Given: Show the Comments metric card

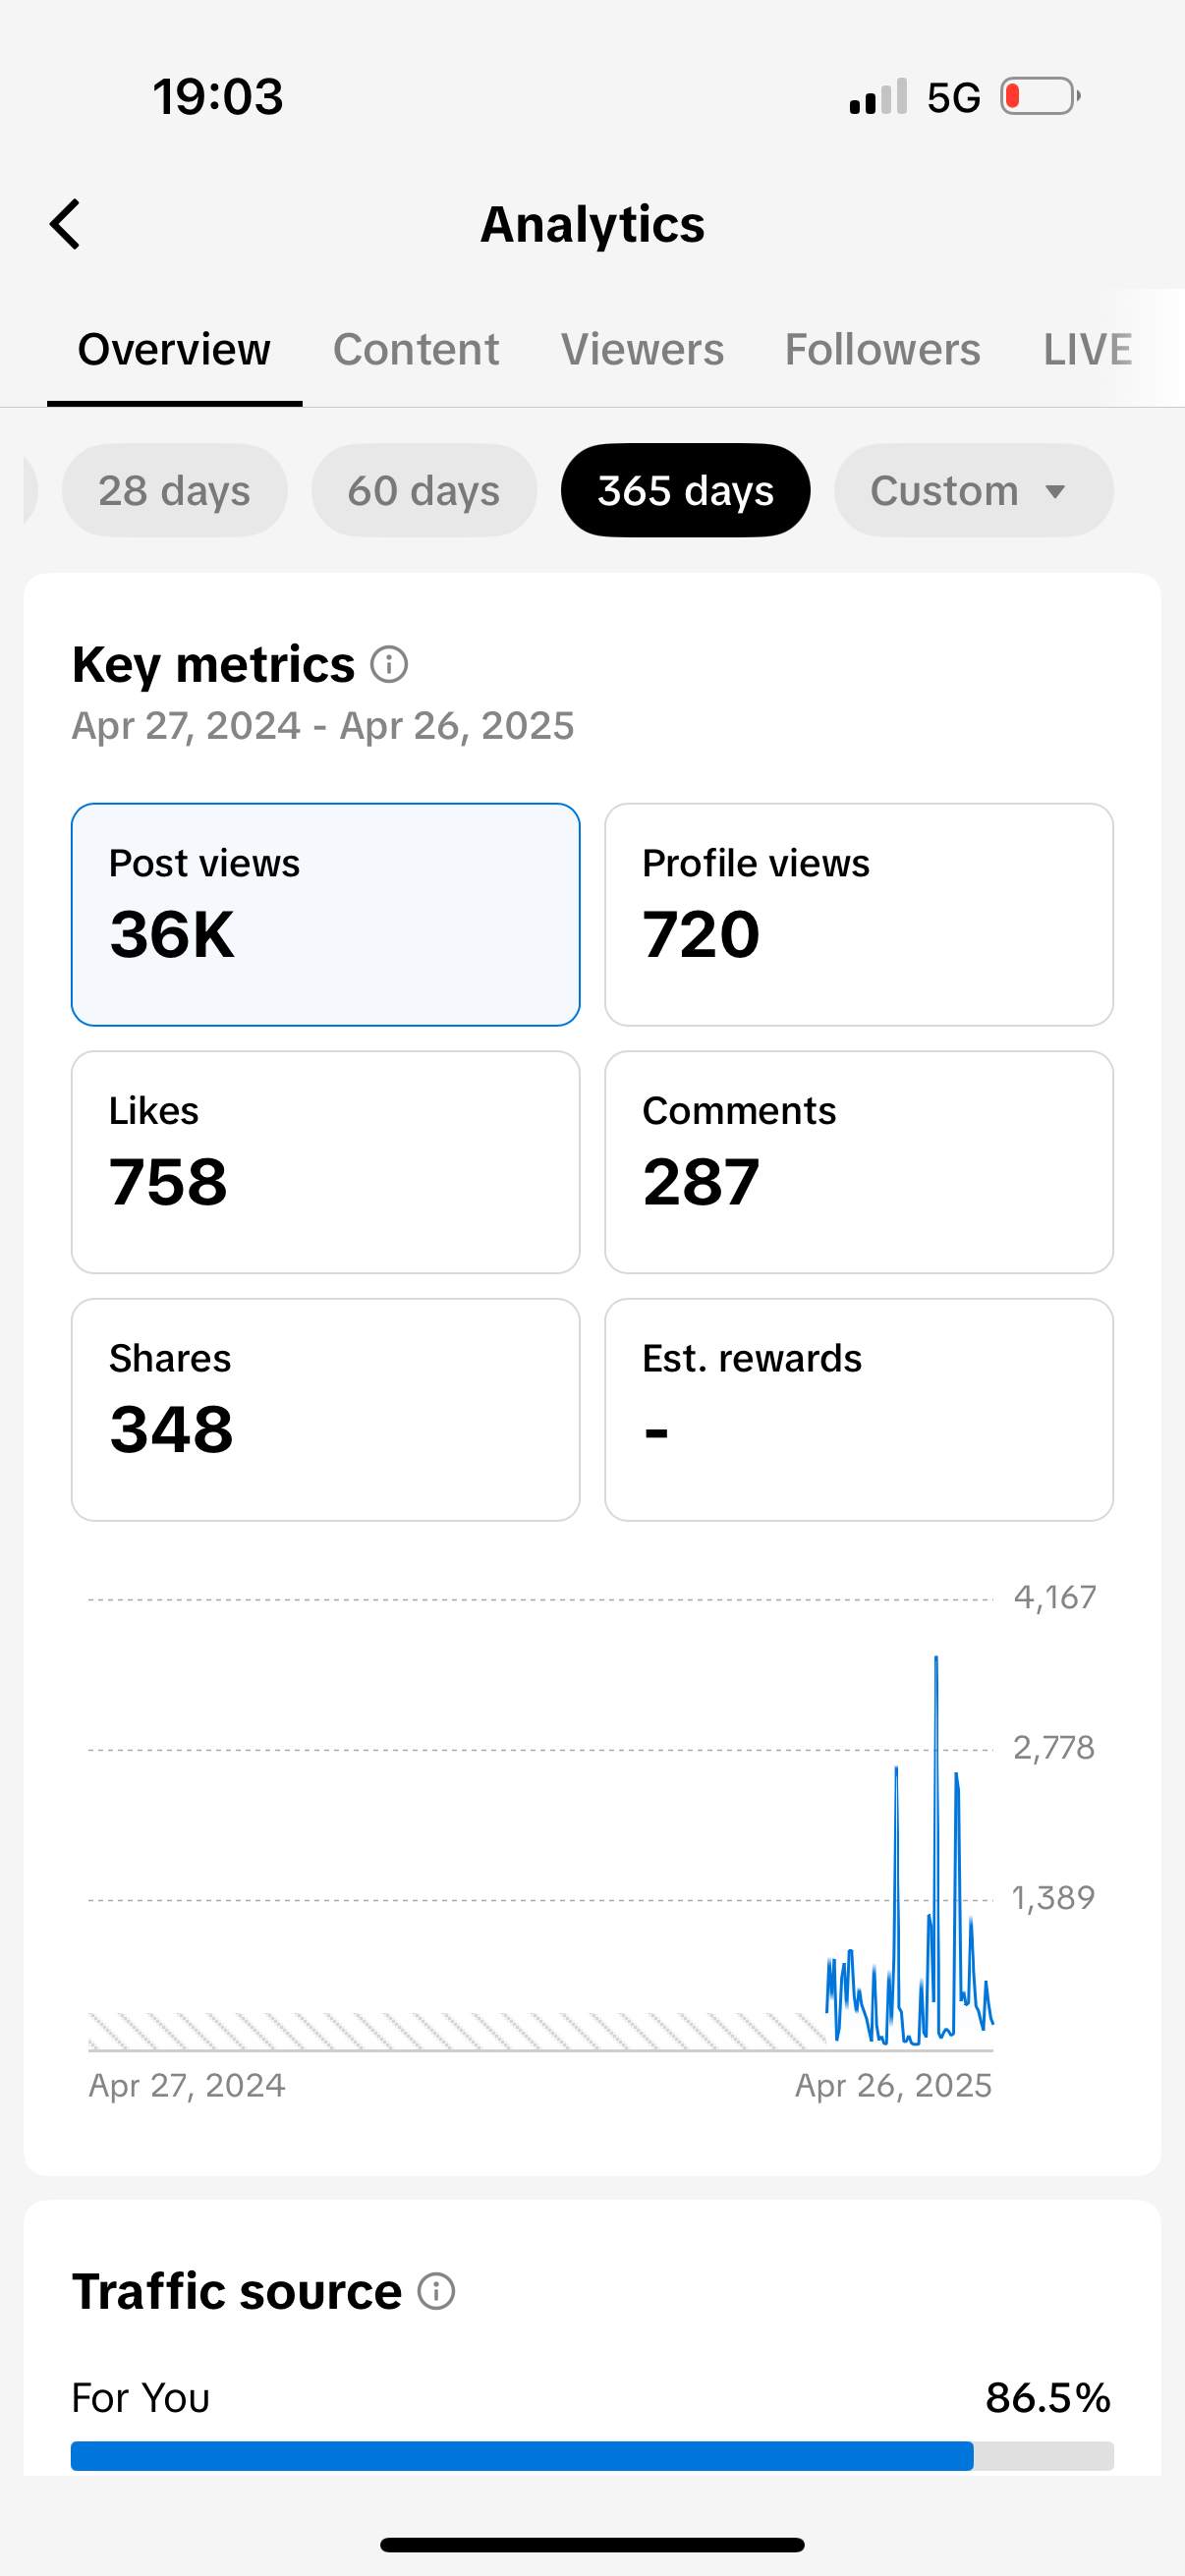Looking at the screenshot, I should coord(859,1162).
